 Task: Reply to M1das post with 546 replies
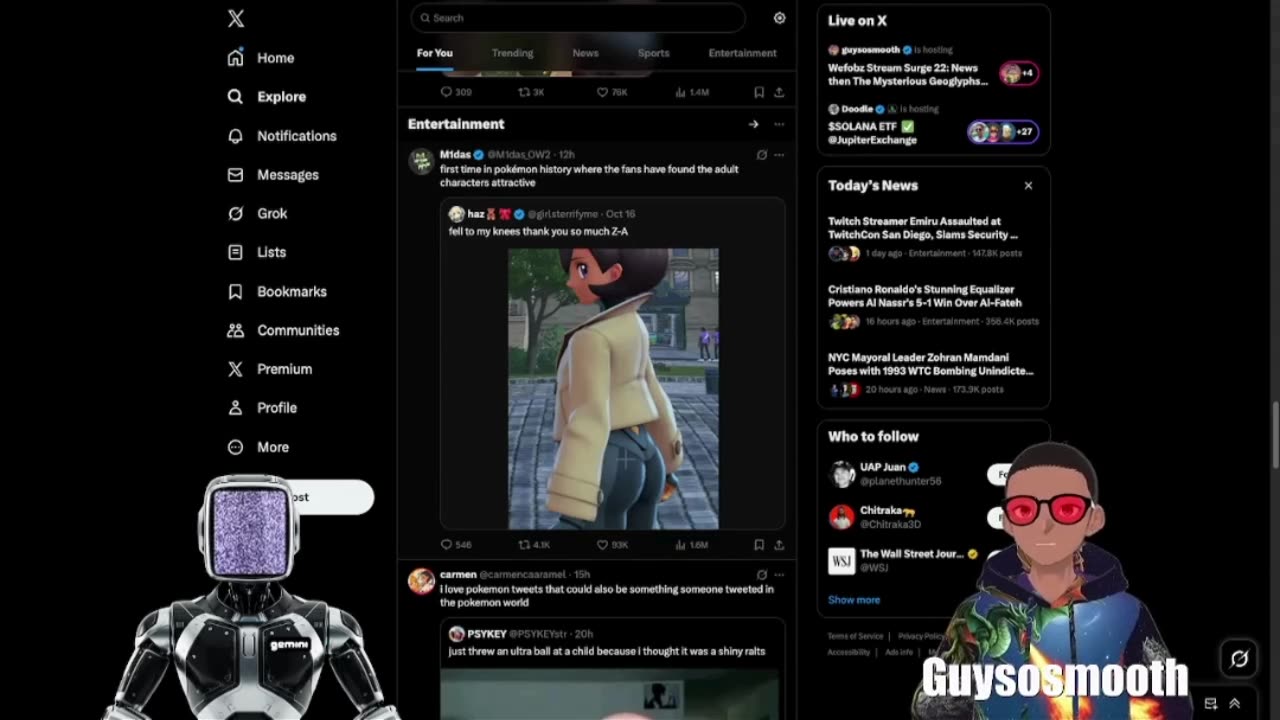pos(456,545)
